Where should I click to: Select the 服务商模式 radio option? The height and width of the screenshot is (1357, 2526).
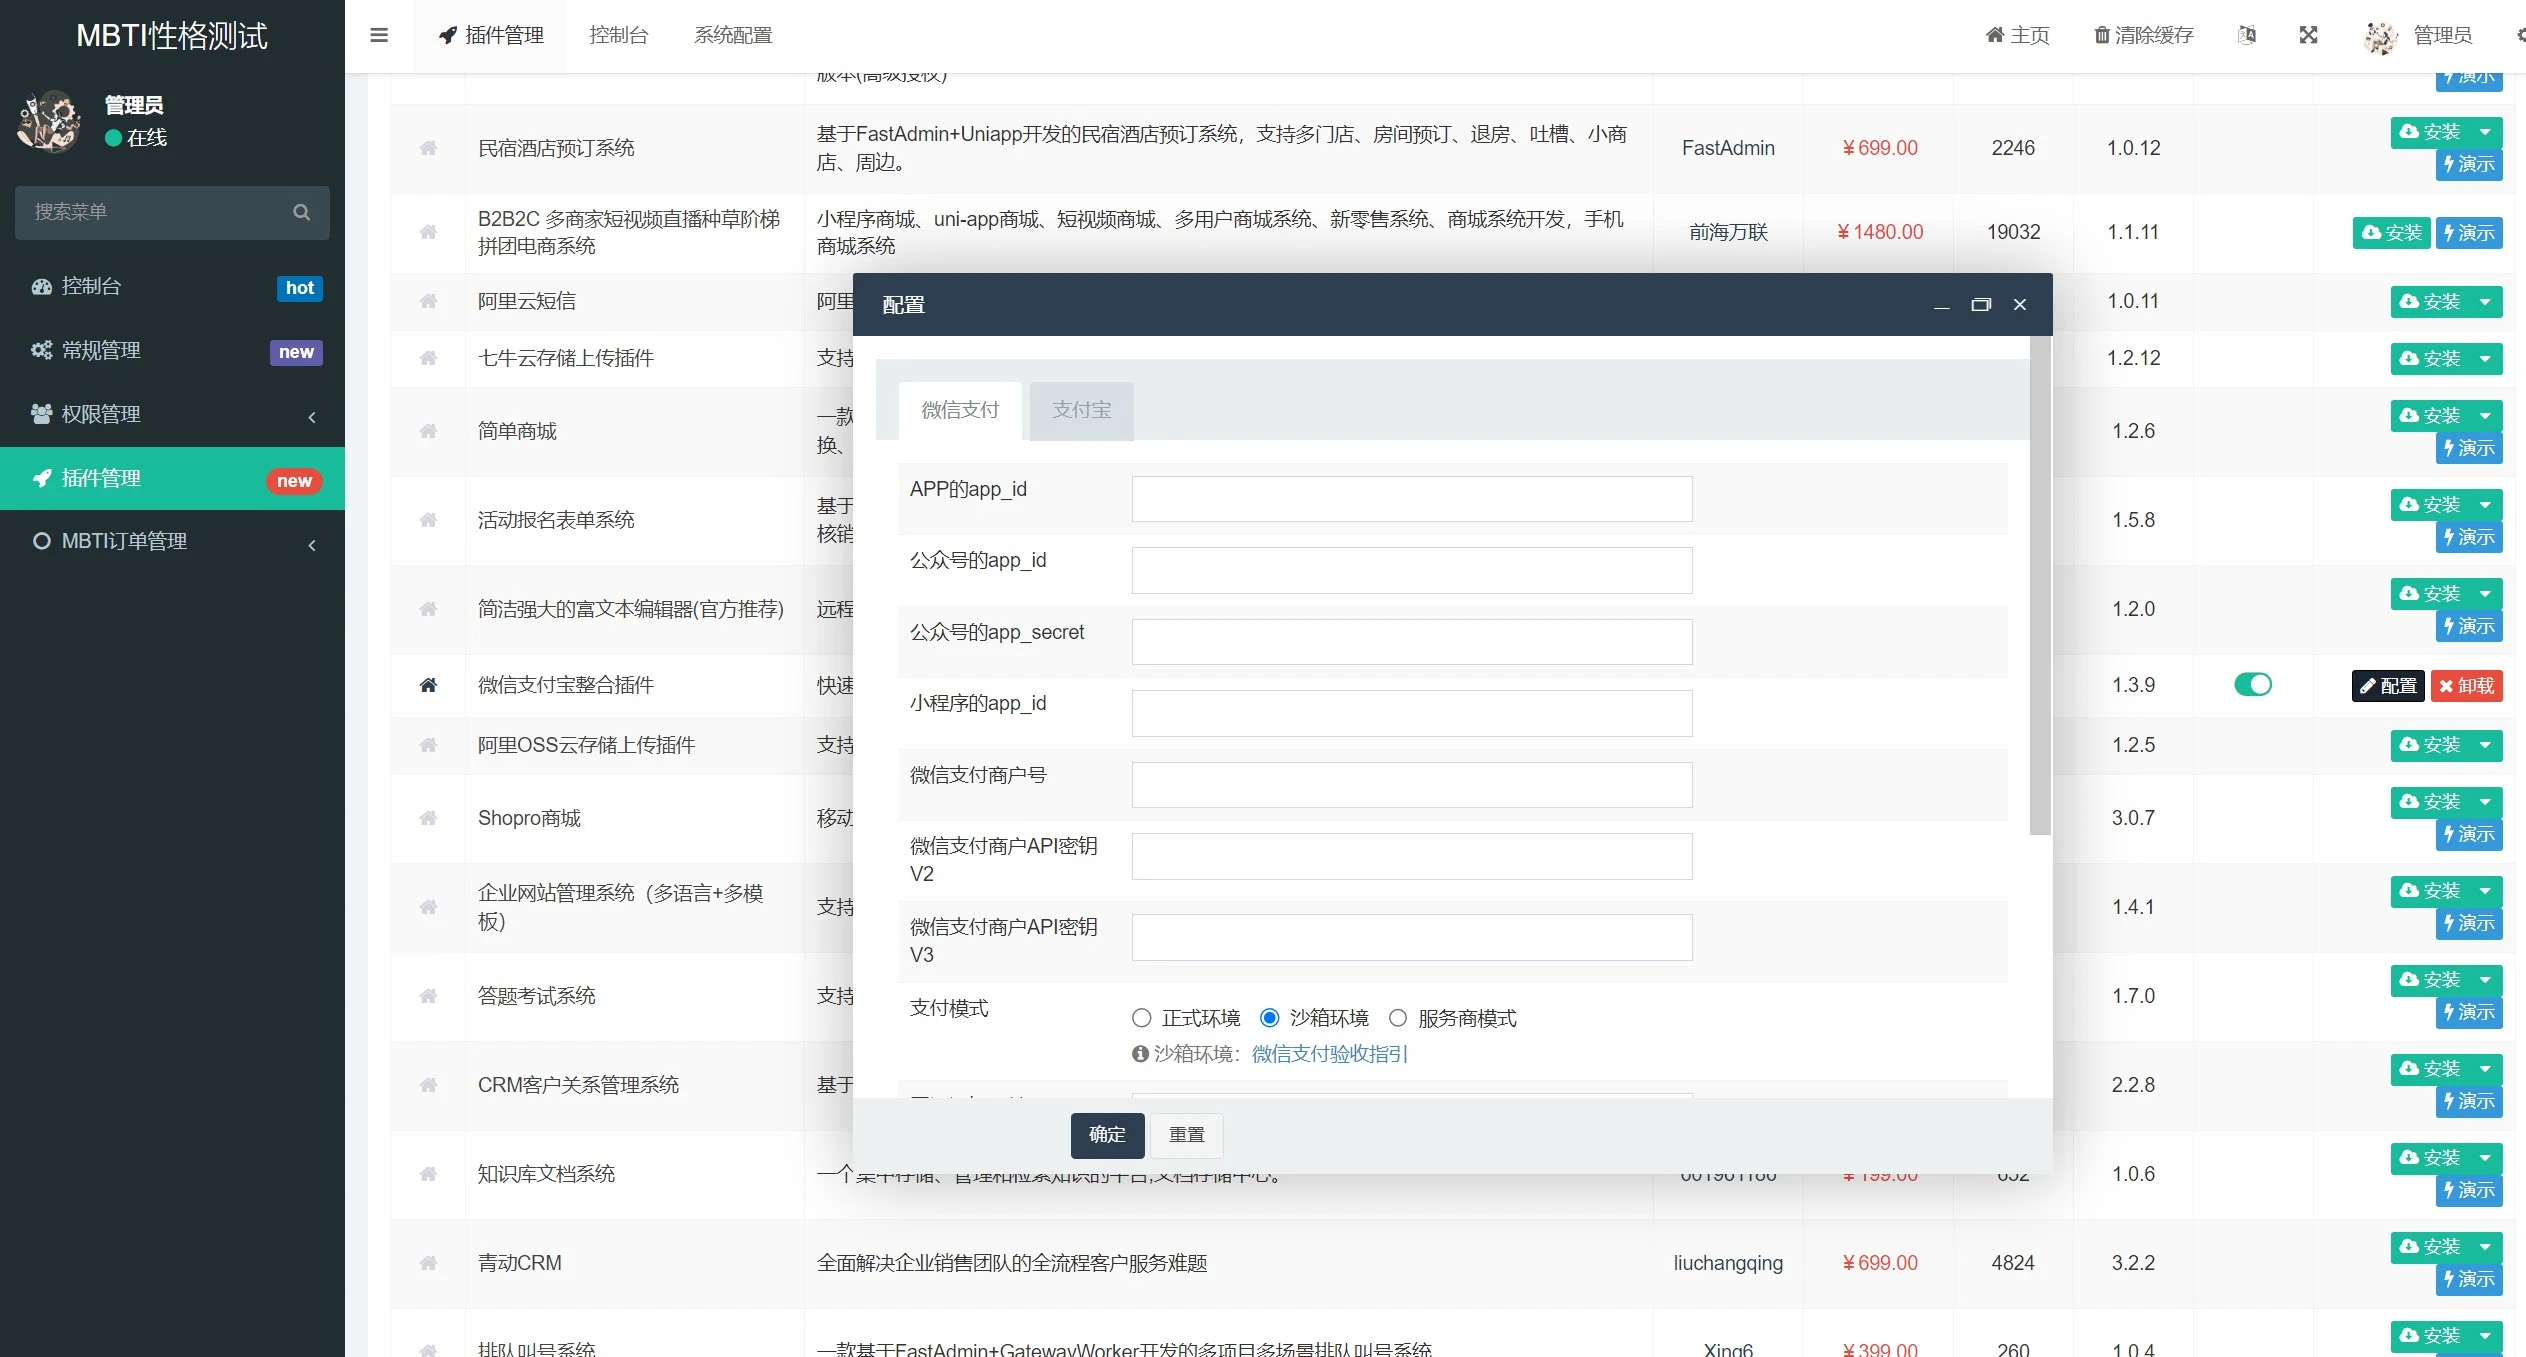1397,1017
